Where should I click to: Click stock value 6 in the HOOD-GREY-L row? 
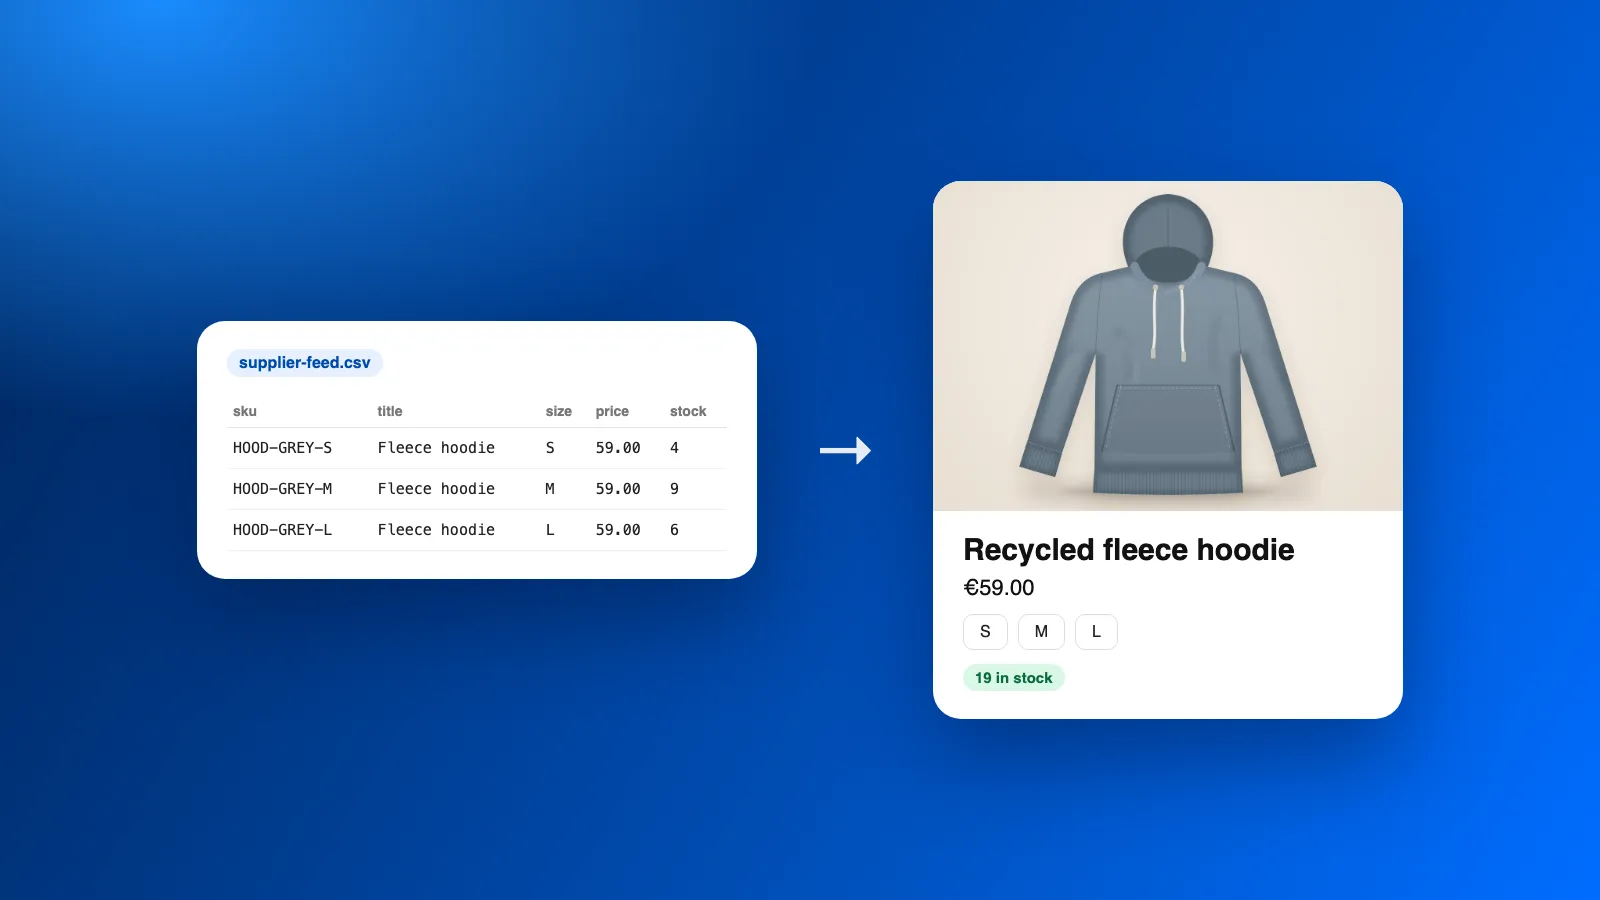click(x=674, y=530)
